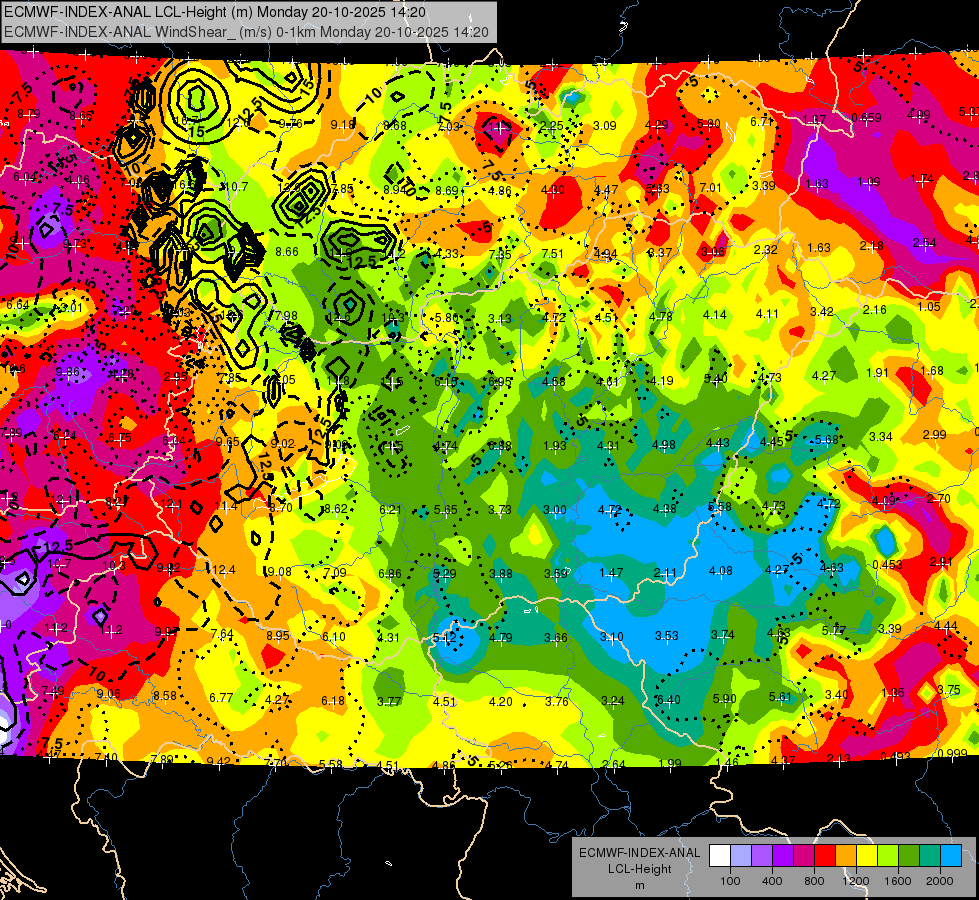Screen dimensions: 979x900
Task: Click the lime green swatch left of 1600
Action: [x=888, y=856]
